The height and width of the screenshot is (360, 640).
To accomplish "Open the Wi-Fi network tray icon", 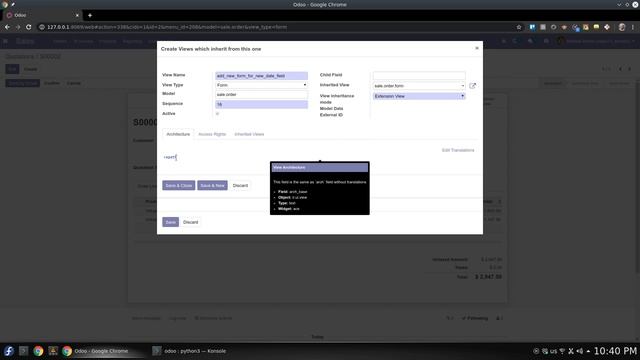I will [x=562, y=351].
